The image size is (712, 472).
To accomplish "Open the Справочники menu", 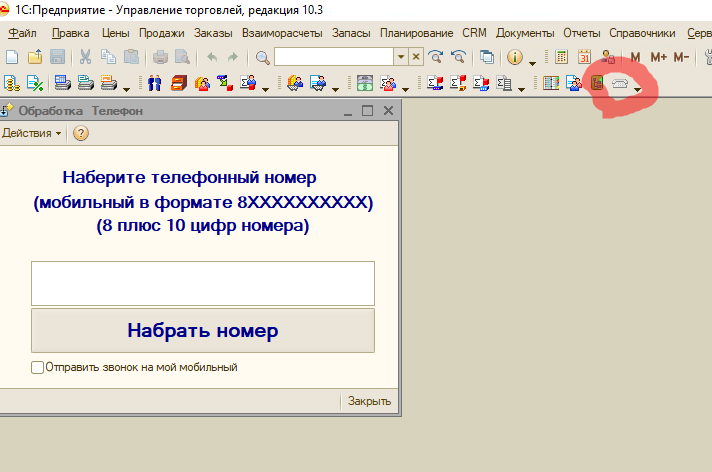I will pyautogui.click(x=642, y=33).
